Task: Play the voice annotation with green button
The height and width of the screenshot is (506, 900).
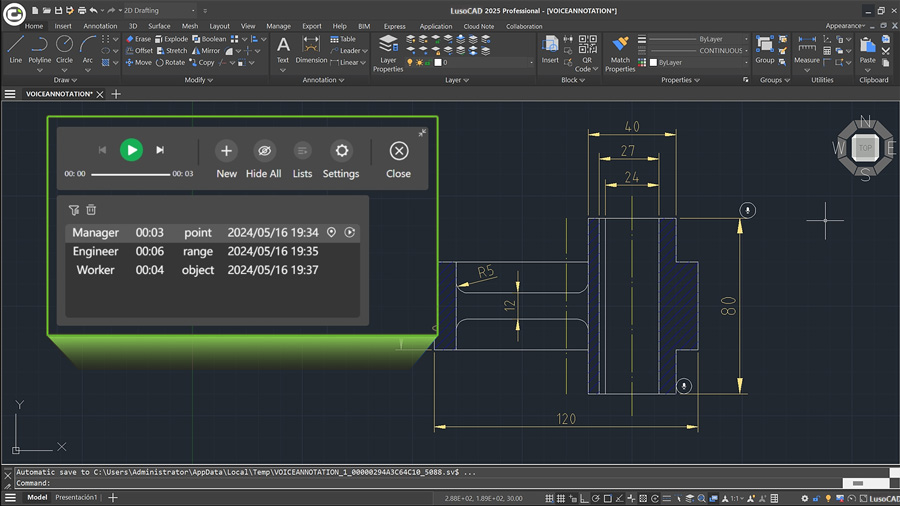Action: 131,150
